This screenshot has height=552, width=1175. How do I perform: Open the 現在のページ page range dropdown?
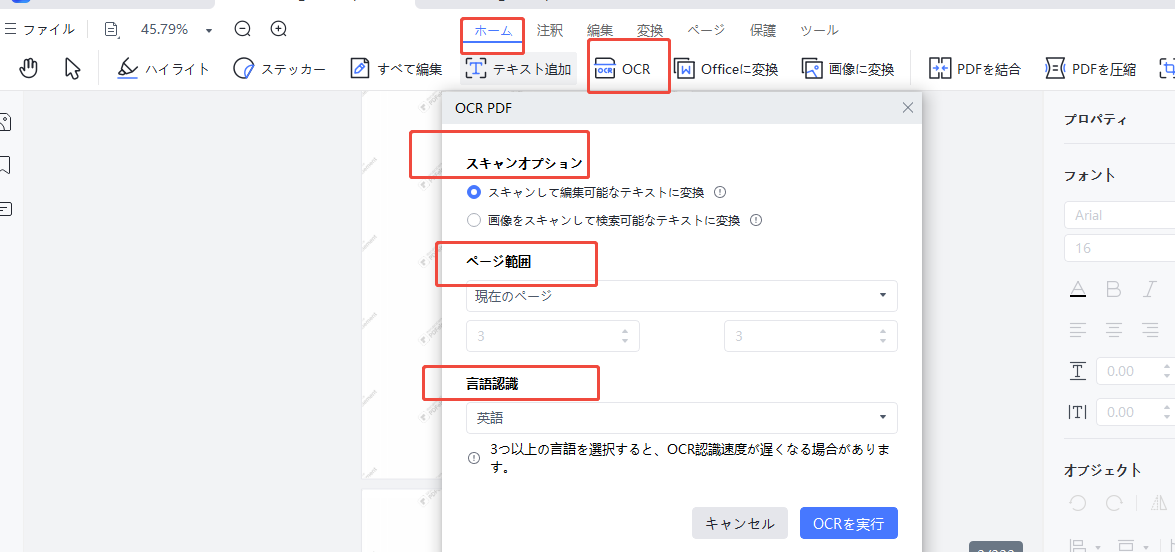point(682,296)
